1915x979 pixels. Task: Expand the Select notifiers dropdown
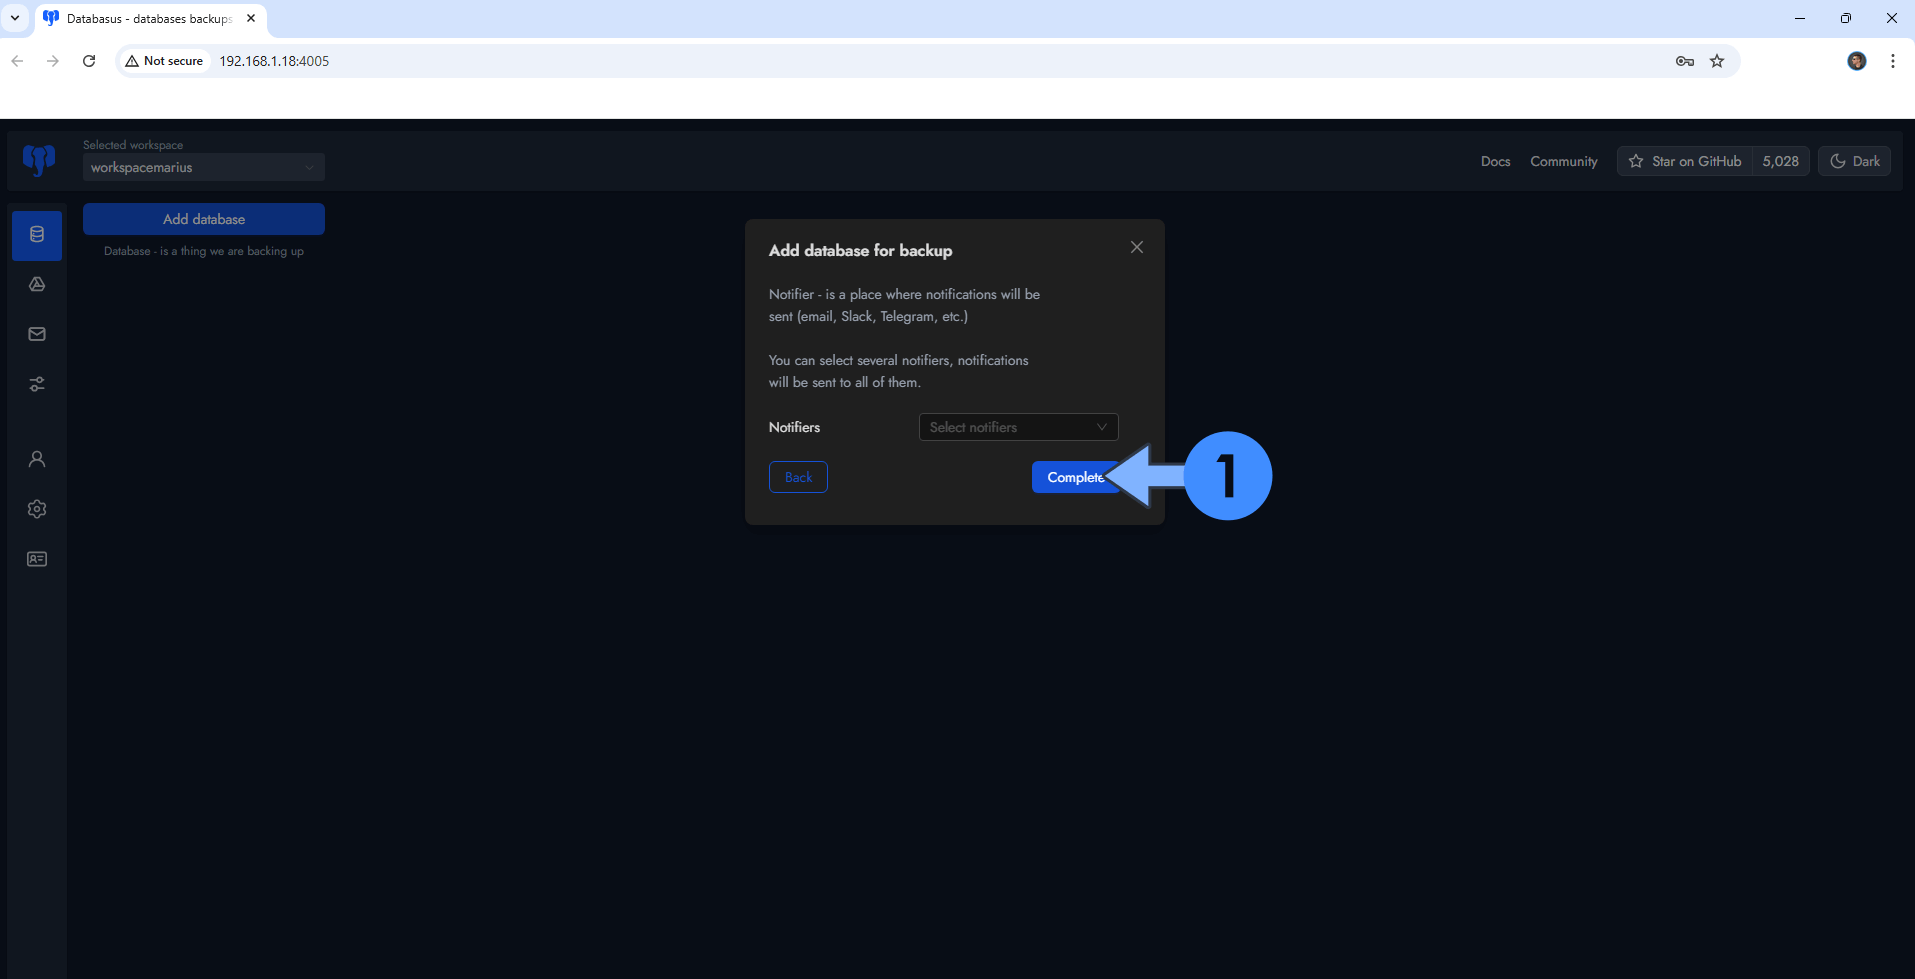coord(1018,427)
